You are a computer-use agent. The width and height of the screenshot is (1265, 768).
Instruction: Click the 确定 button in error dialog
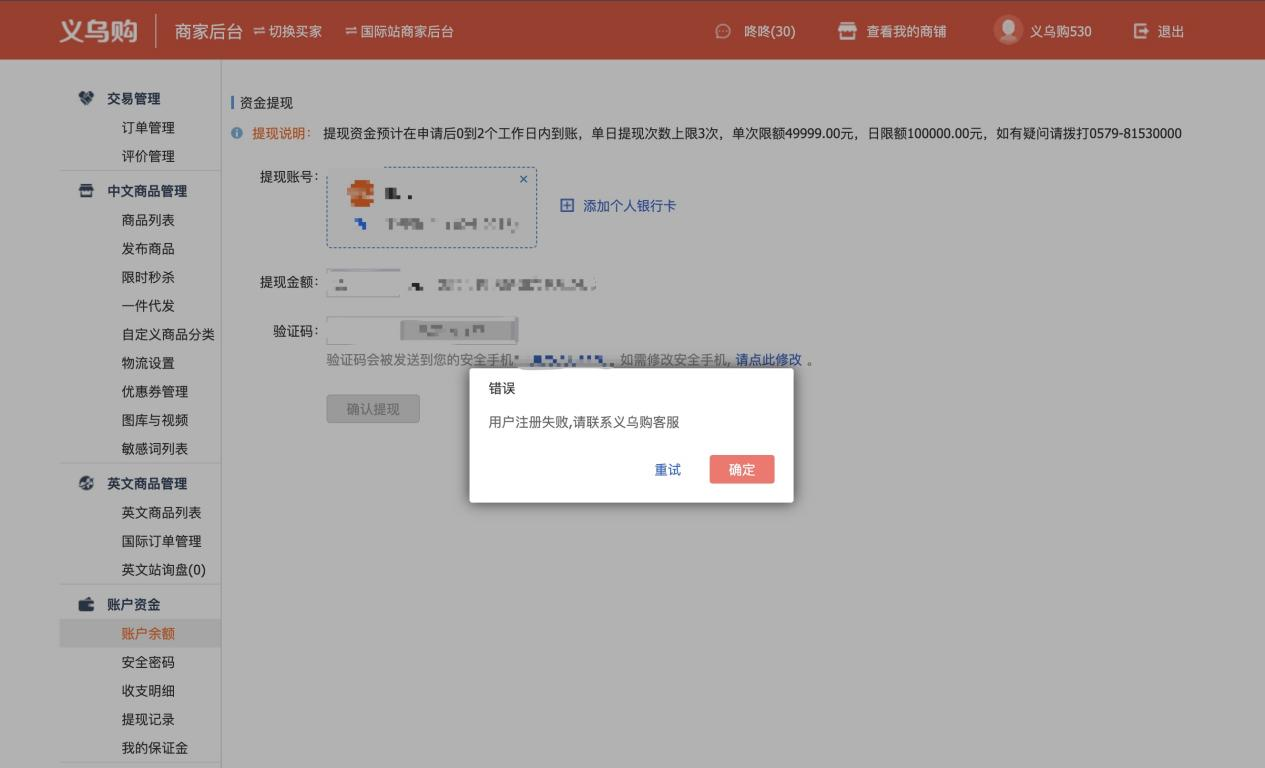(x=741, y=469)
